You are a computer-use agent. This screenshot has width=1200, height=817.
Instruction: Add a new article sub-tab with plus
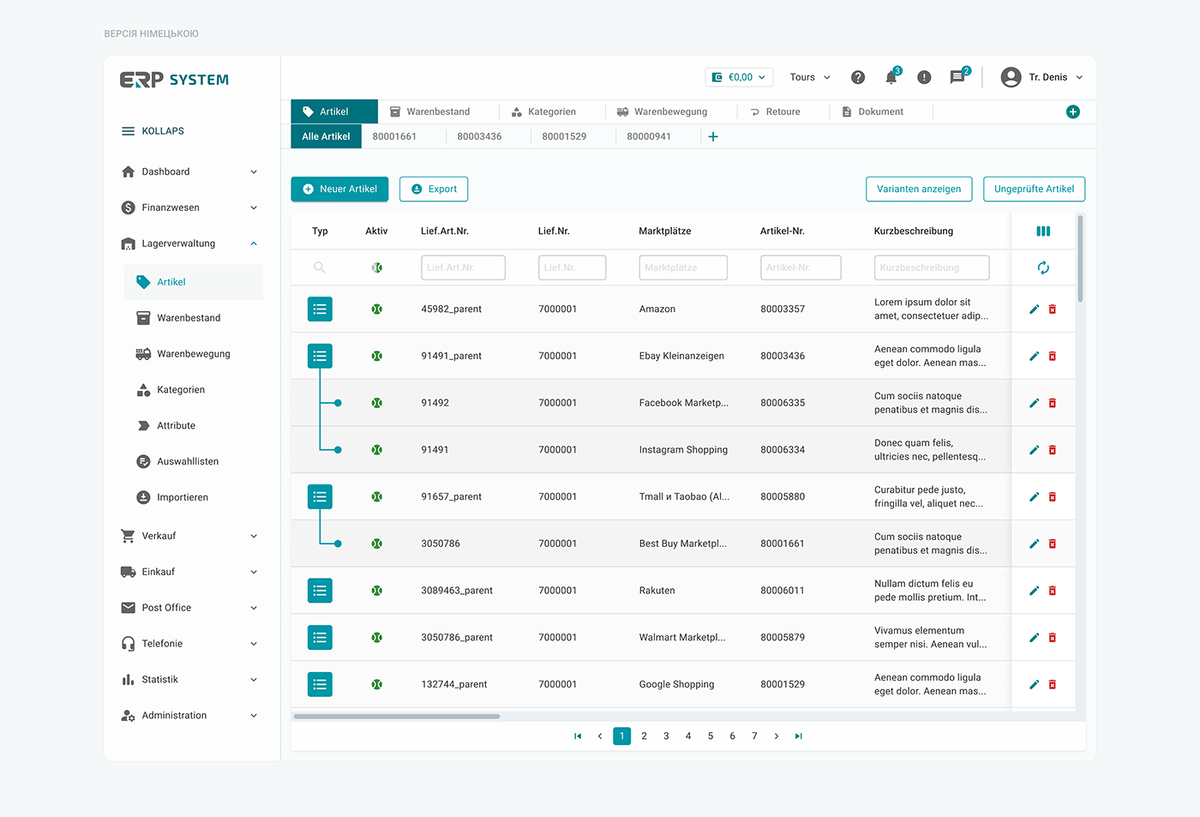pyautogui.click(x=713, y=136)
